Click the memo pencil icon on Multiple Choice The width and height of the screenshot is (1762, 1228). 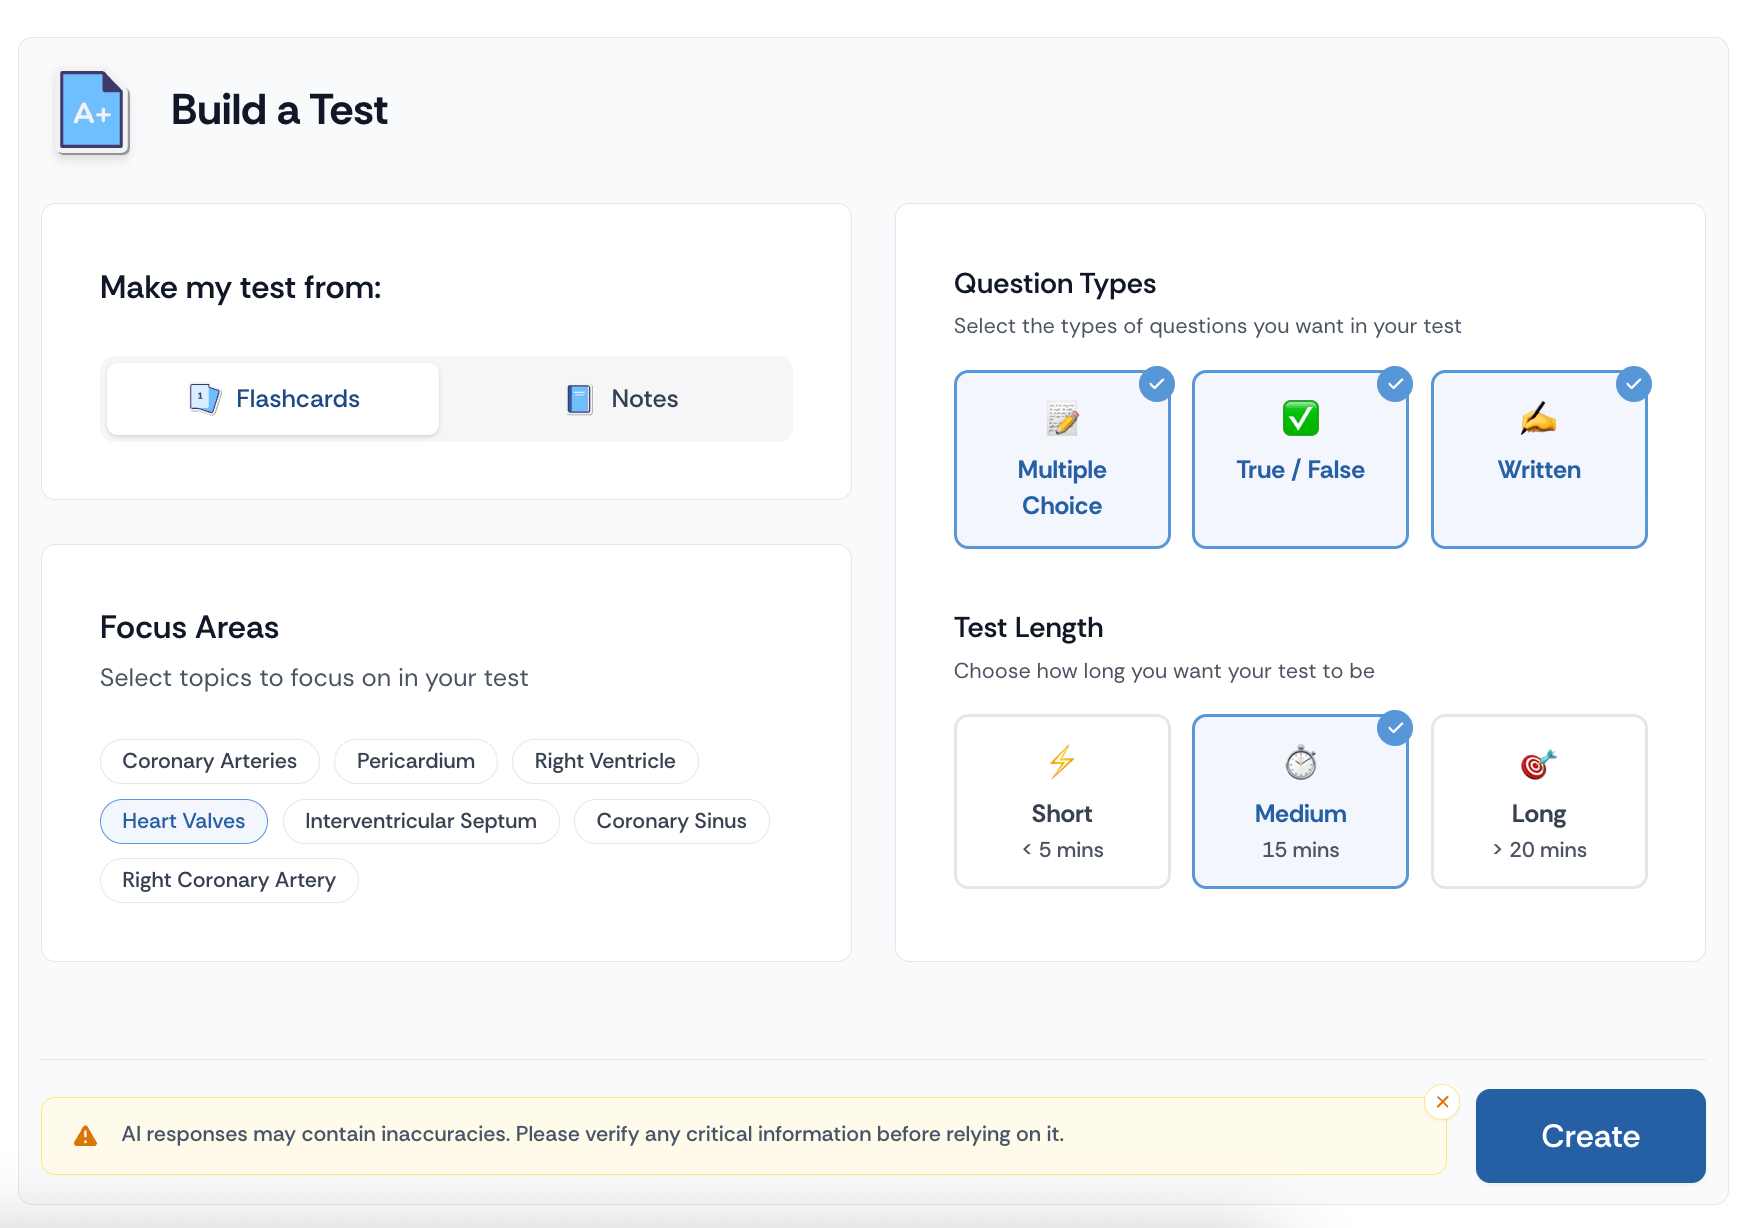(1062, 419)
